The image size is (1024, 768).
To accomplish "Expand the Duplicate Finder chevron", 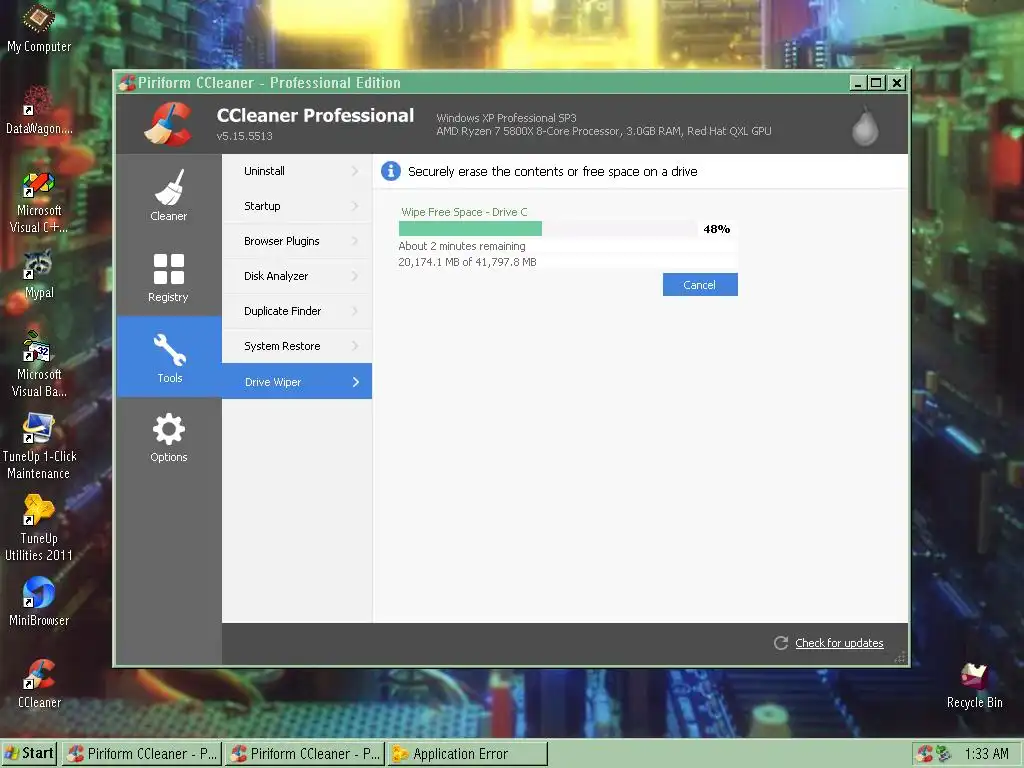I will pyautogui.click(x=355, y=311).
